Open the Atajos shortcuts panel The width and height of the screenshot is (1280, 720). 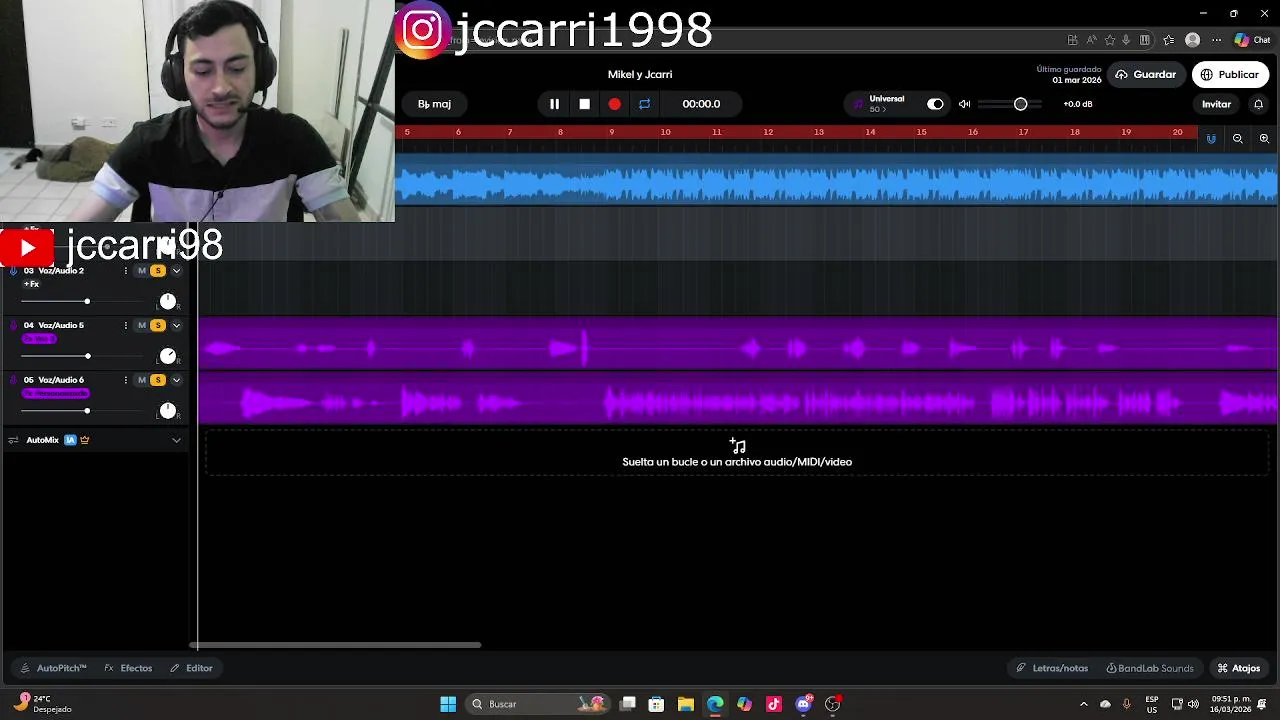point(1239,668)
